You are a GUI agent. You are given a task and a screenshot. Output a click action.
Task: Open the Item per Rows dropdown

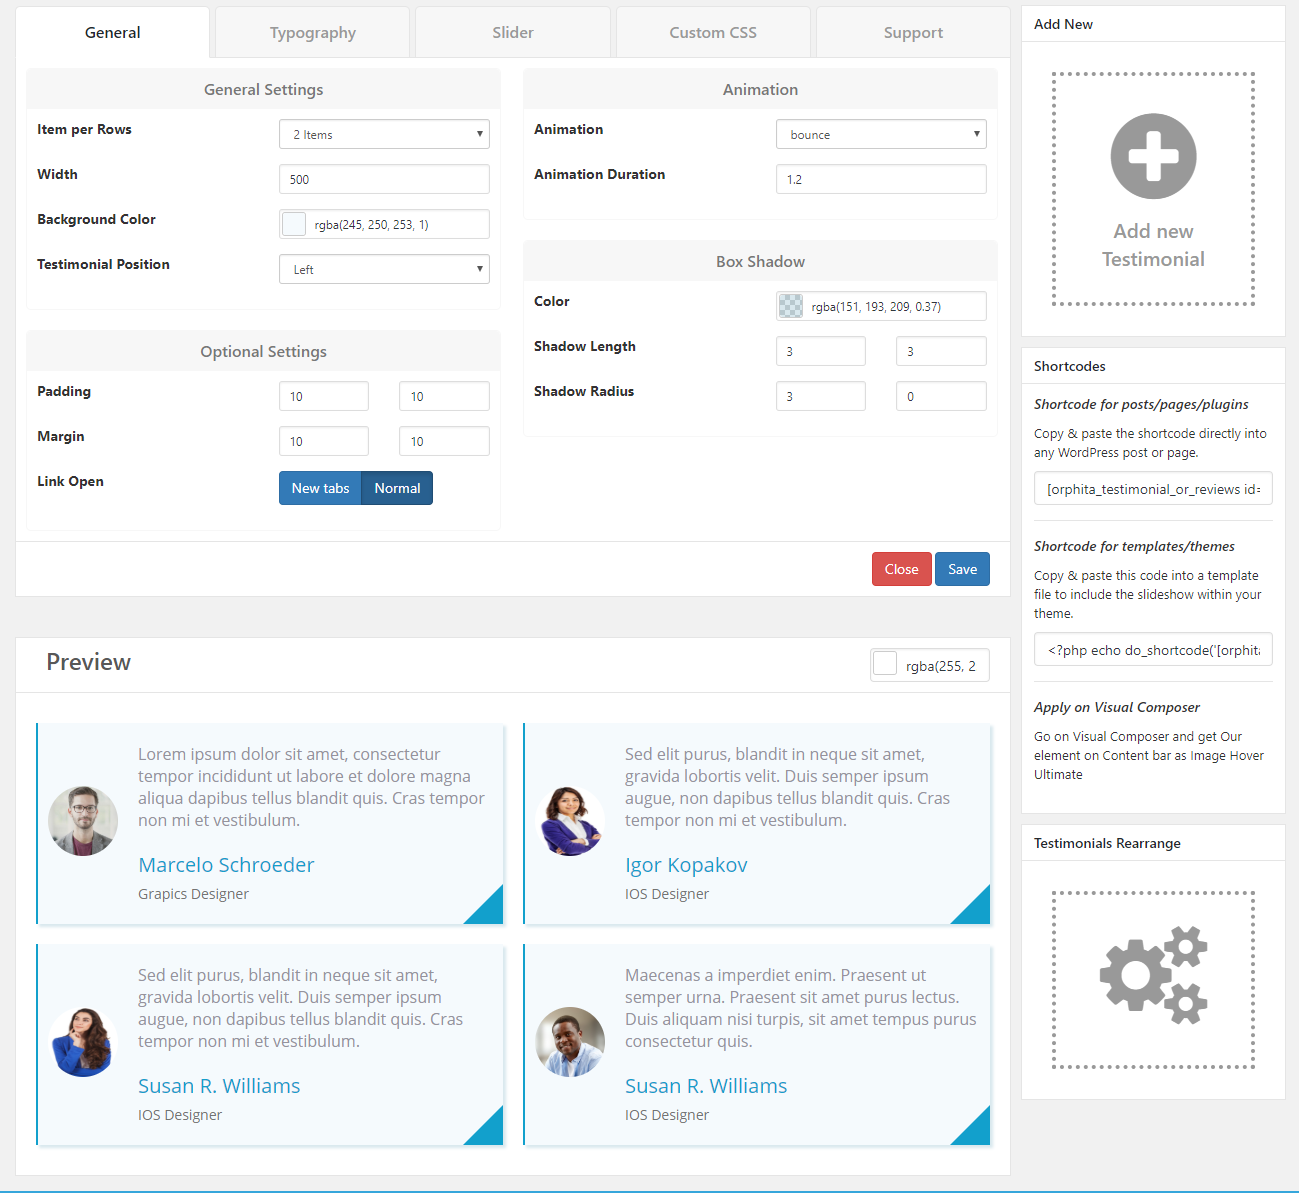click(384, 134)
